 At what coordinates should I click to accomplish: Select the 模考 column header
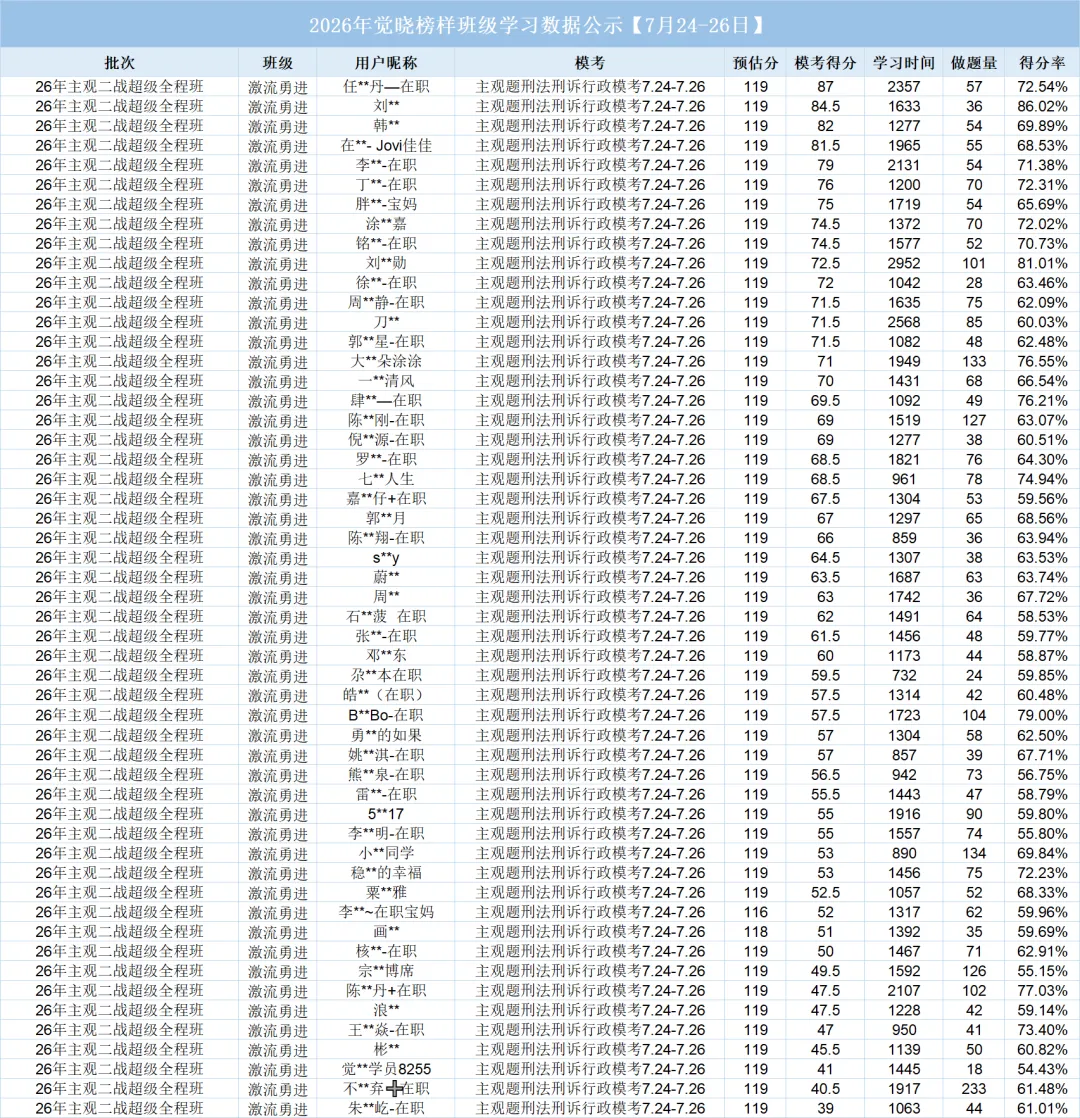pyautogui.click(x=590, y=63)
